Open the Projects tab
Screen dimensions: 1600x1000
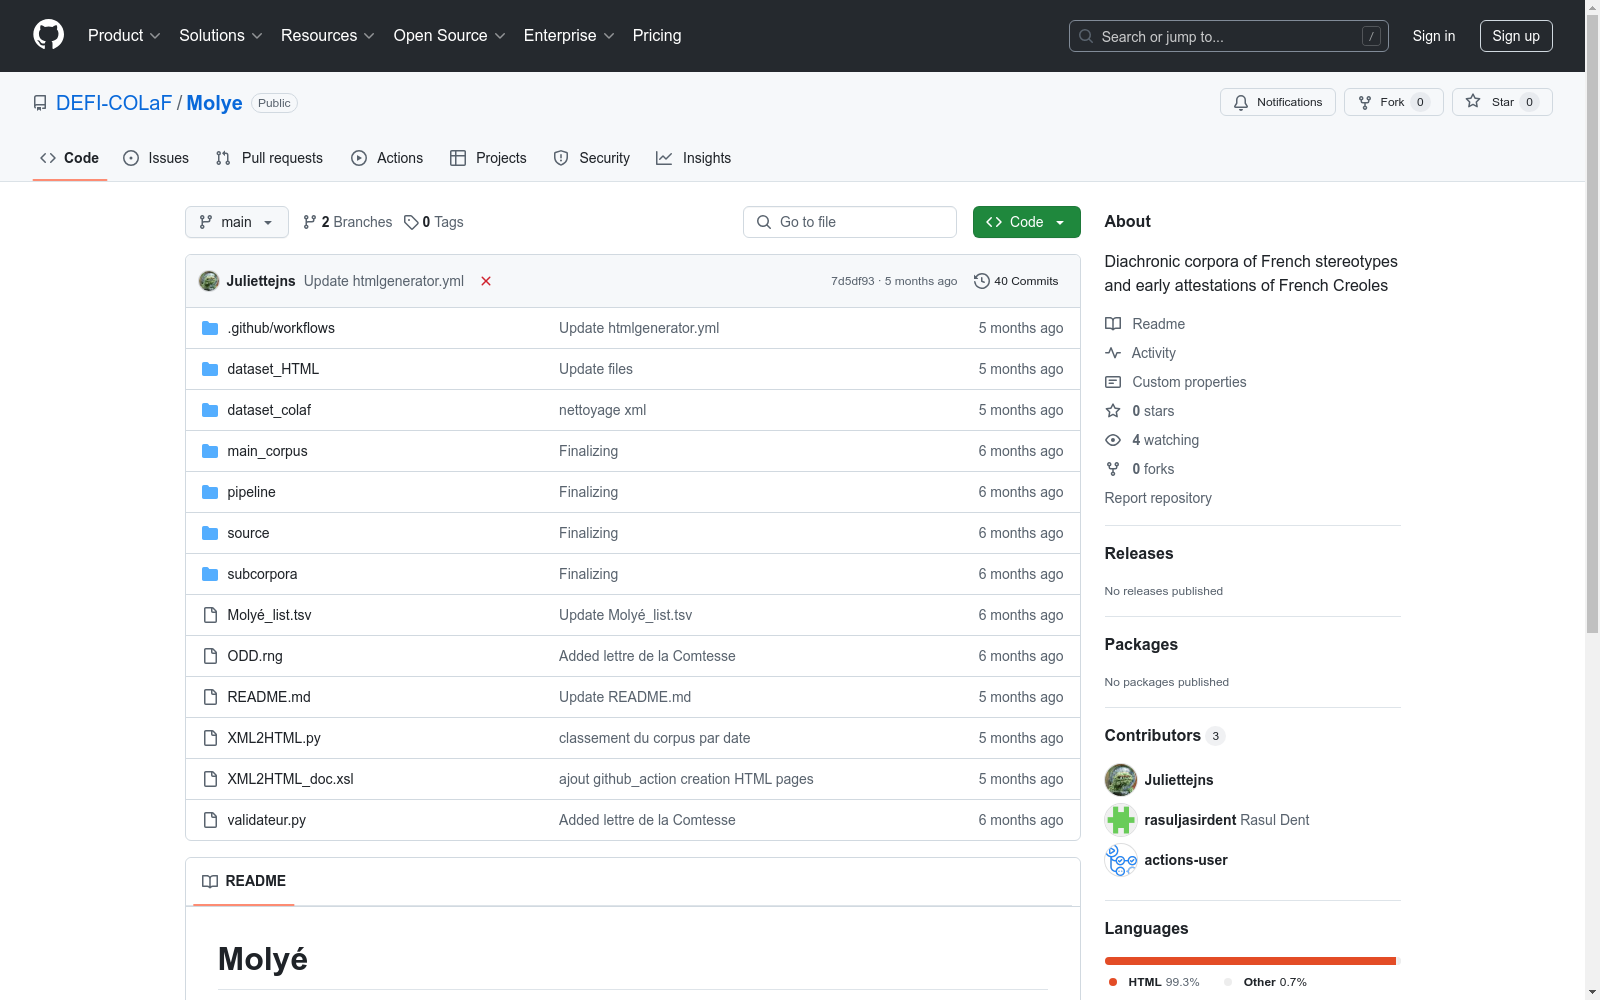(x=488, y=158)
